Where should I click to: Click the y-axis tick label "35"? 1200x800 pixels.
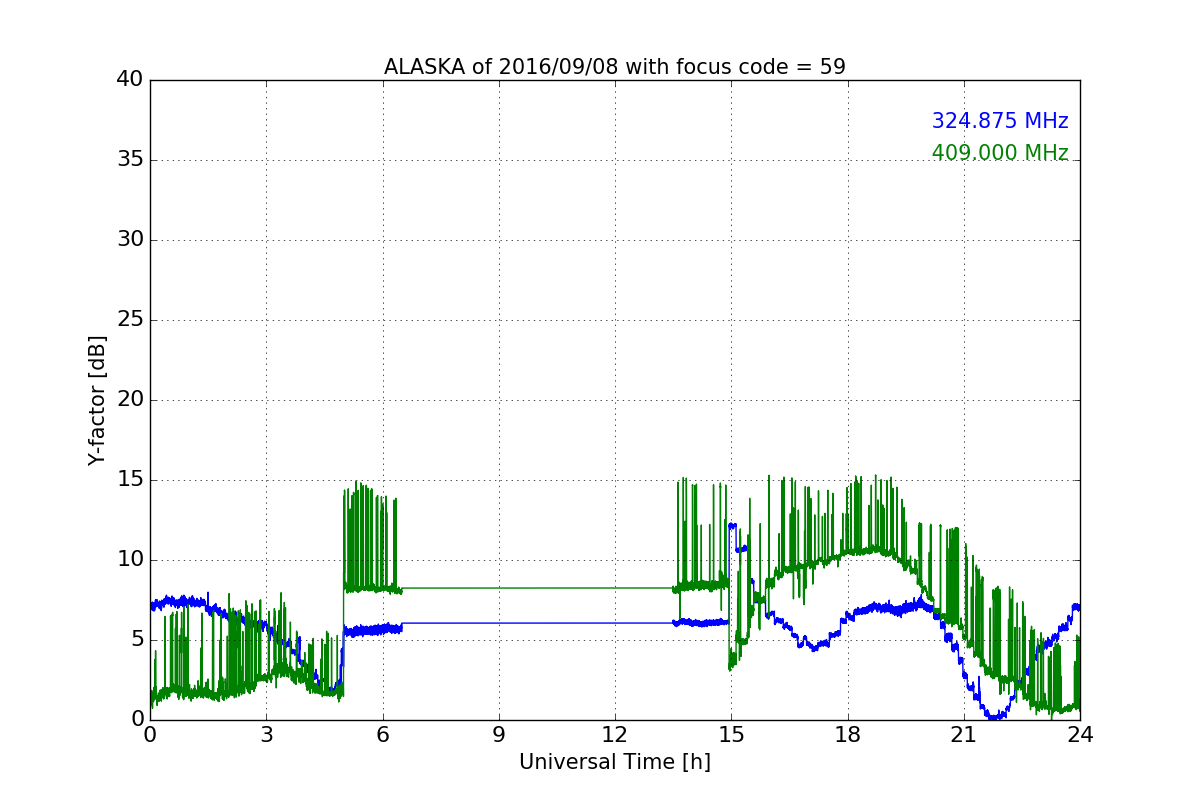[130, 160]
